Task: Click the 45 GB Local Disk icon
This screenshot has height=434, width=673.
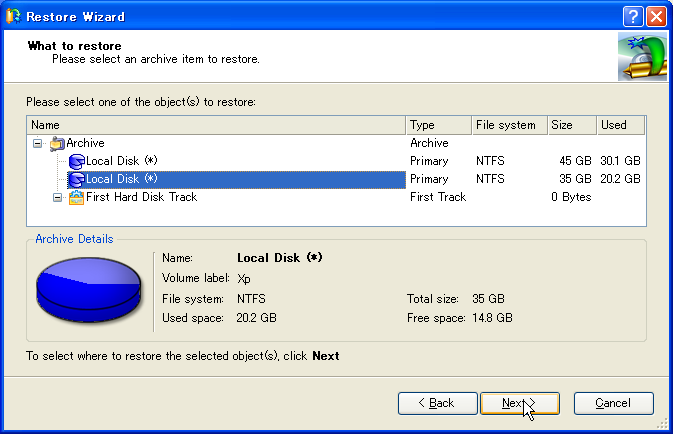Action: (x=76, y=162)
